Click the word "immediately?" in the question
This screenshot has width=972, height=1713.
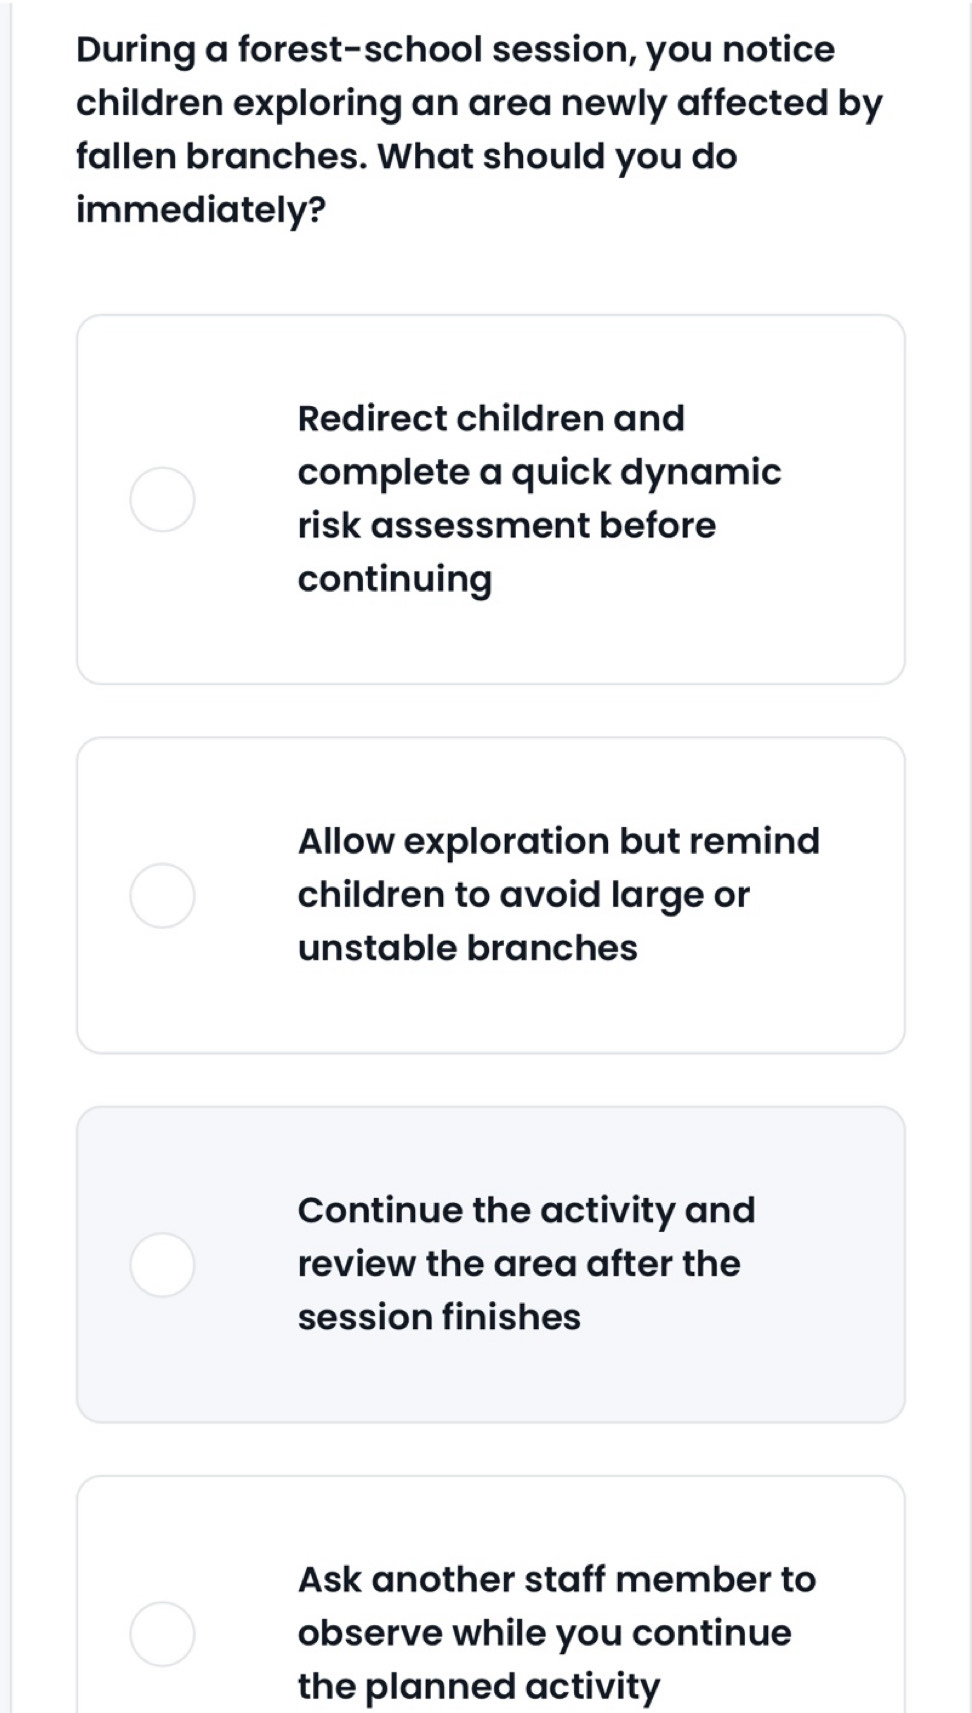click(x=201, y=210)
